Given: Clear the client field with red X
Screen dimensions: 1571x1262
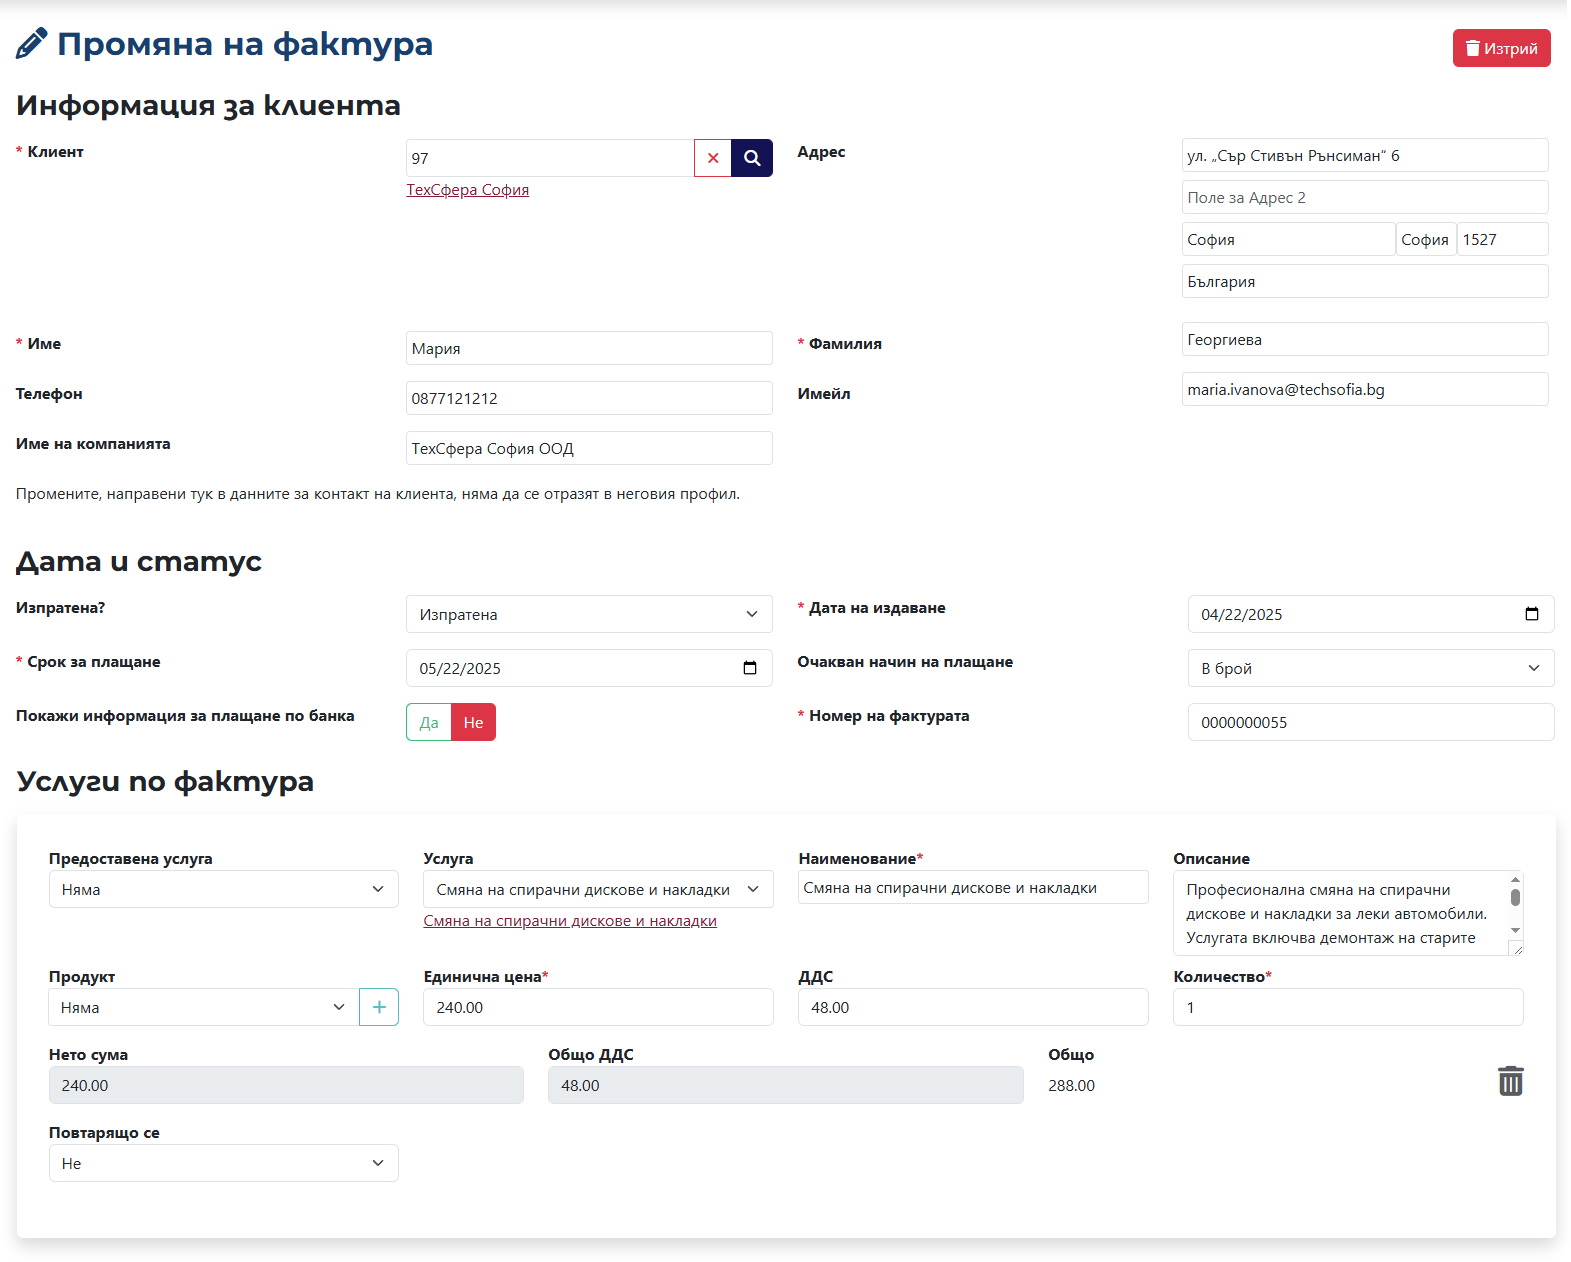Looking at the screenshot, I should pos(713,158).
